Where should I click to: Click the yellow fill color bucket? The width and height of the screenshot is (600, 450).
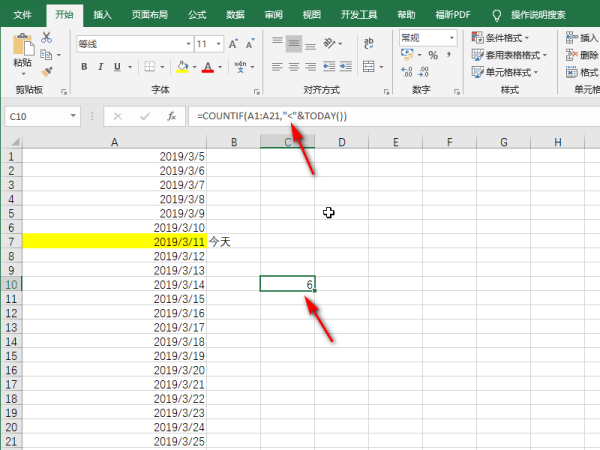[181, 67]
